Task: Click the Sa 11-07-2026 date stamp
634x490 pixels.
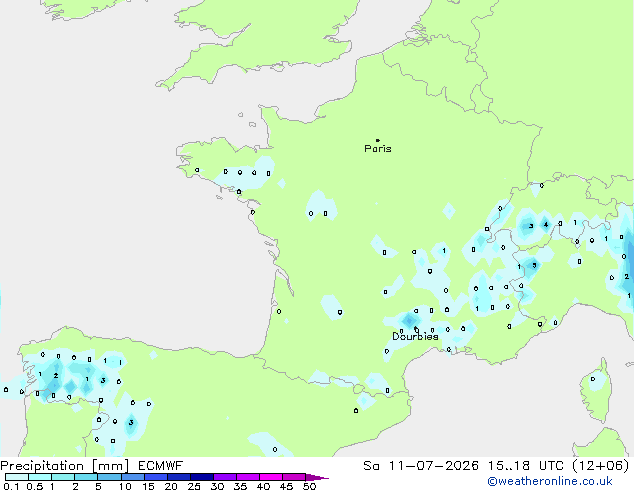Action: [x=421, y=466]
